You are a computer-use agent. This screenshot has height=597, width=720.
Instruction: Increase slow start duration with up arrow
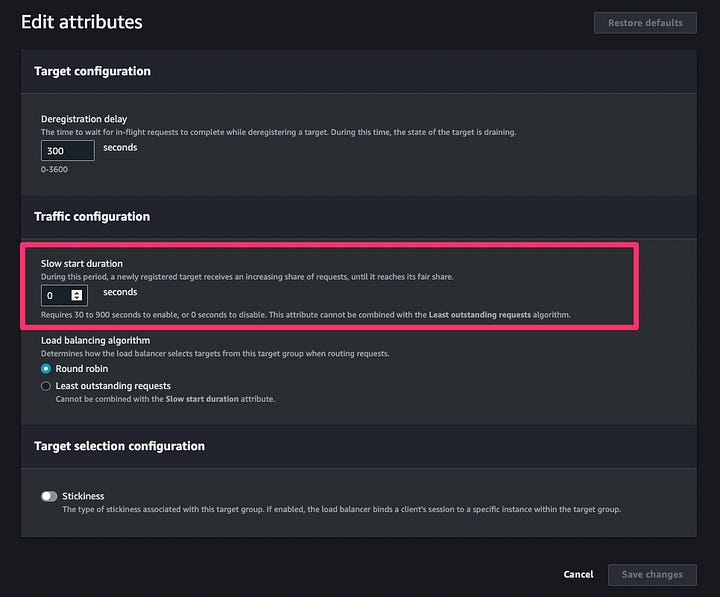tap(77, 293)
